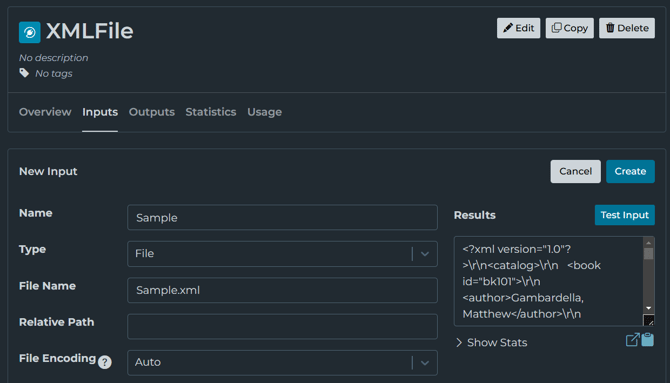Click the Relative Path input field
Viewport: 670px width, 383px height.
(x=282, y=327)
